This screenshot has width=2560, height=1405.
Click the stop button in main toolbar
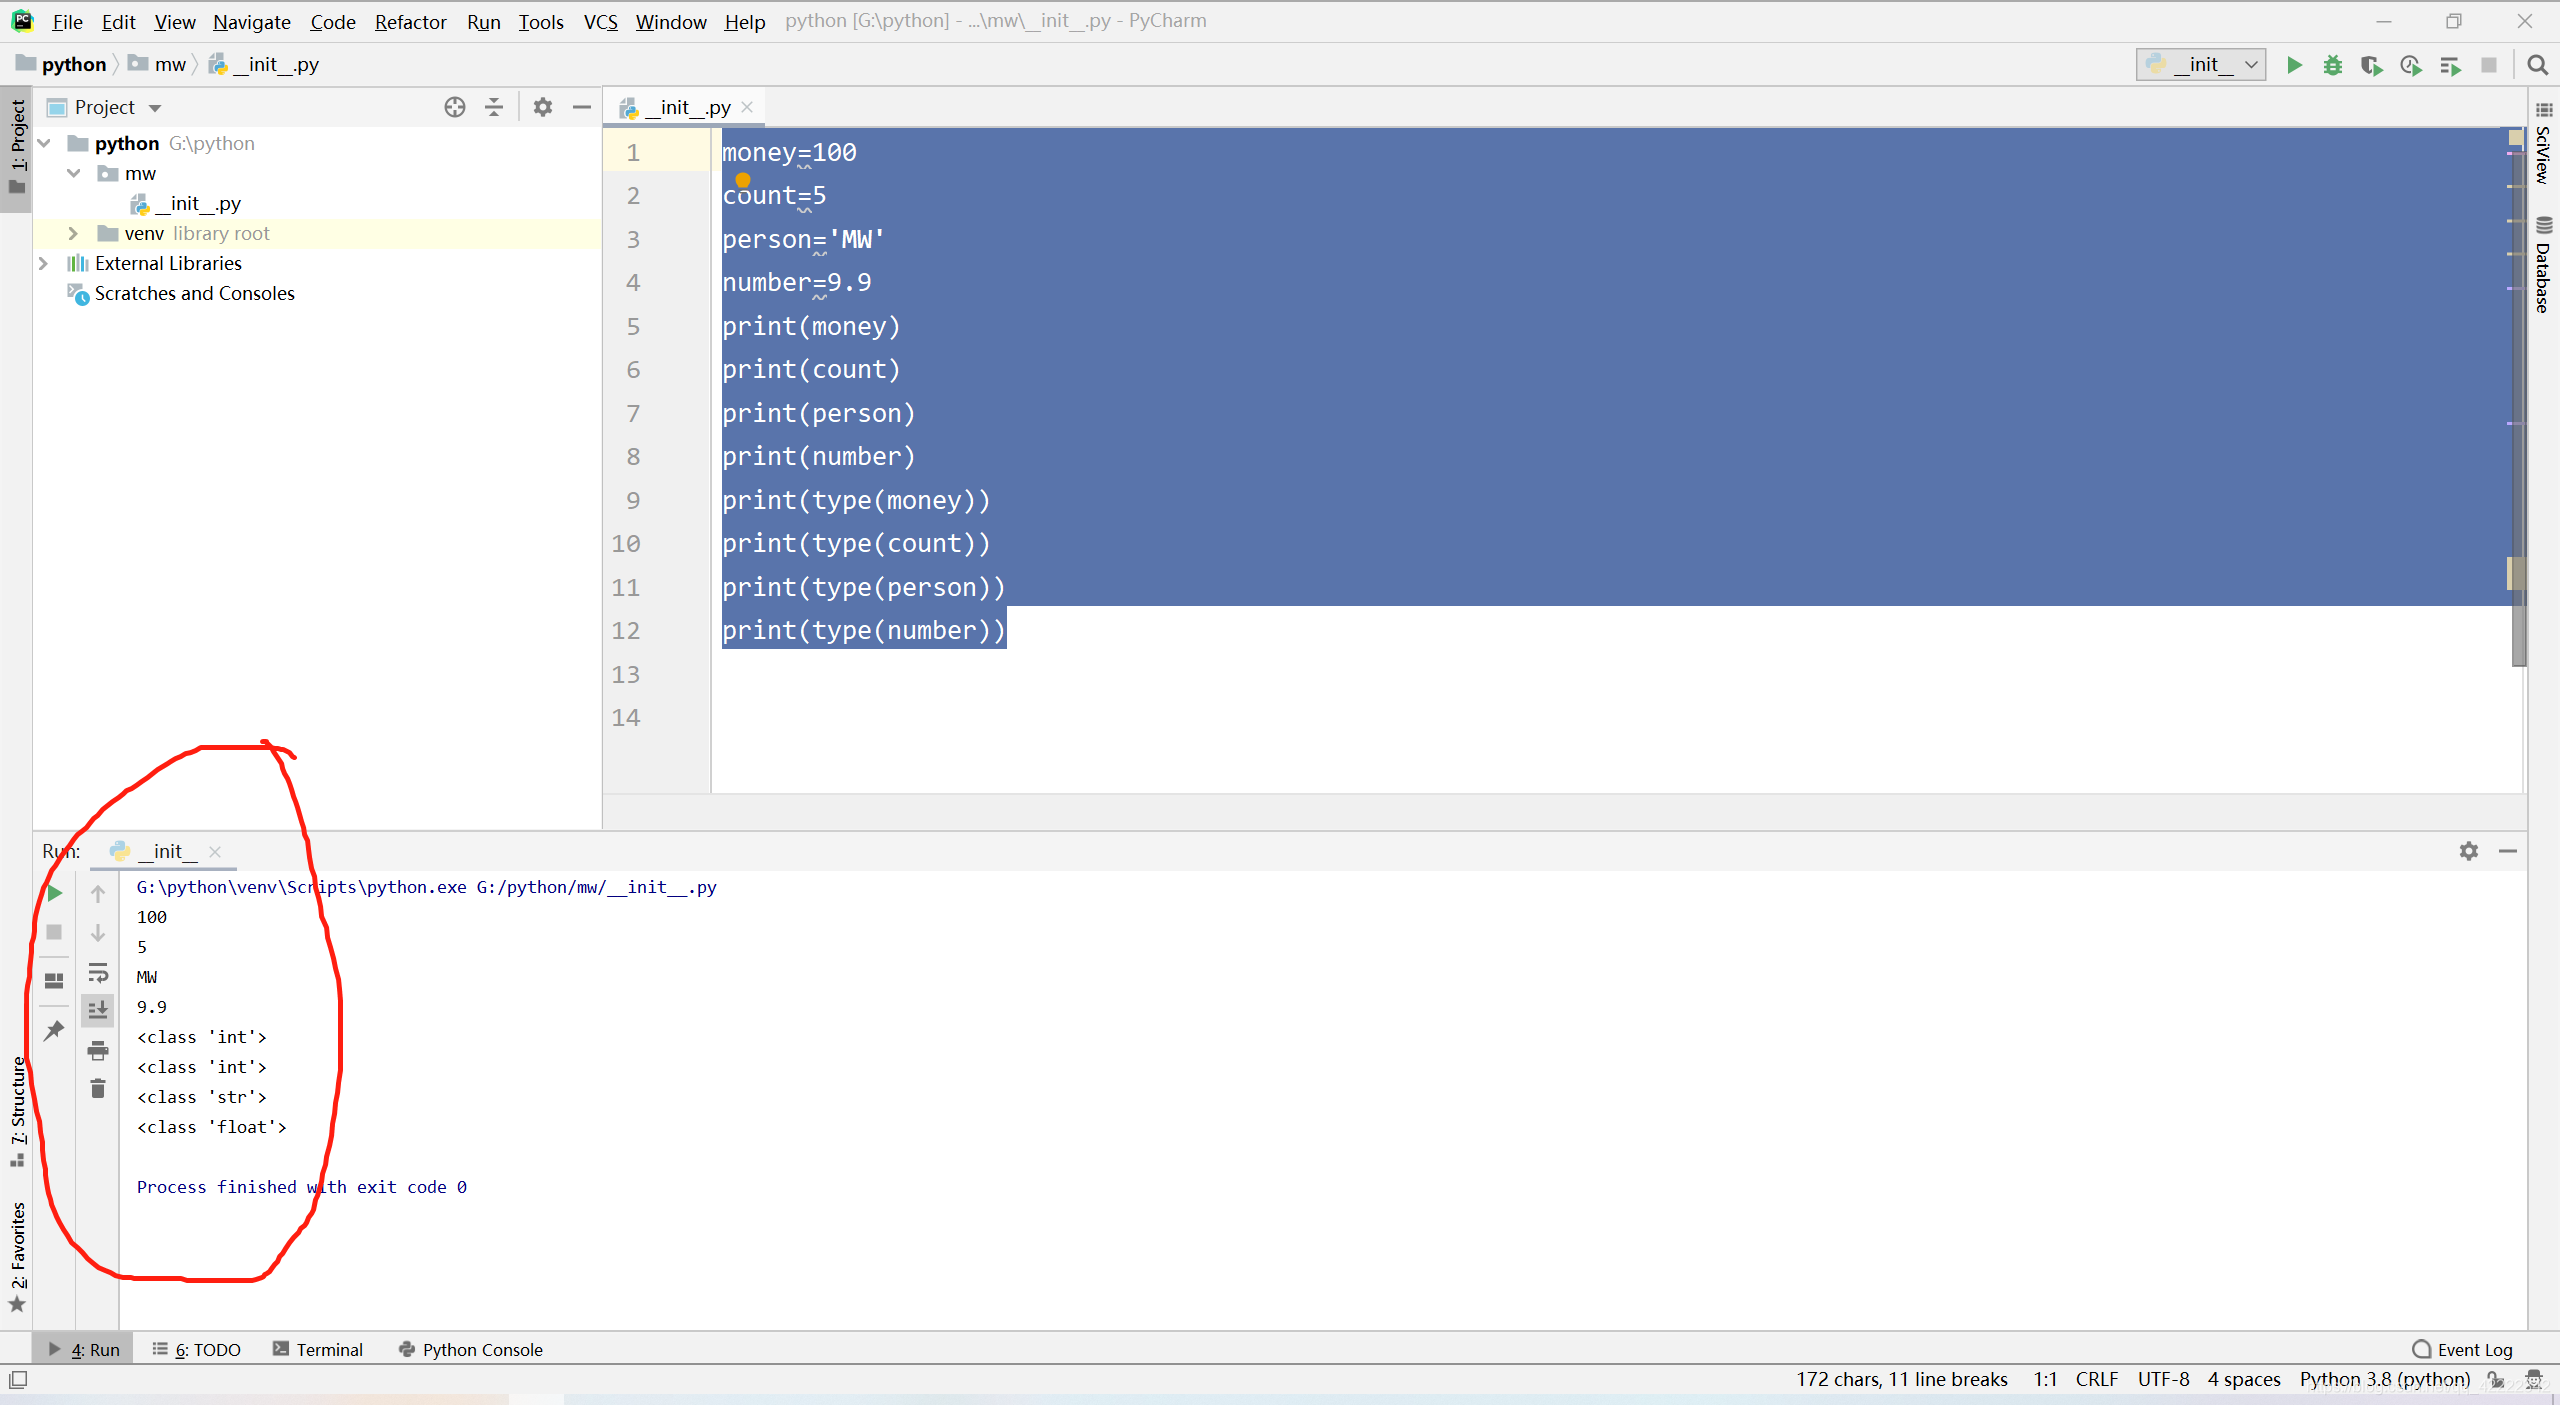2488,65
